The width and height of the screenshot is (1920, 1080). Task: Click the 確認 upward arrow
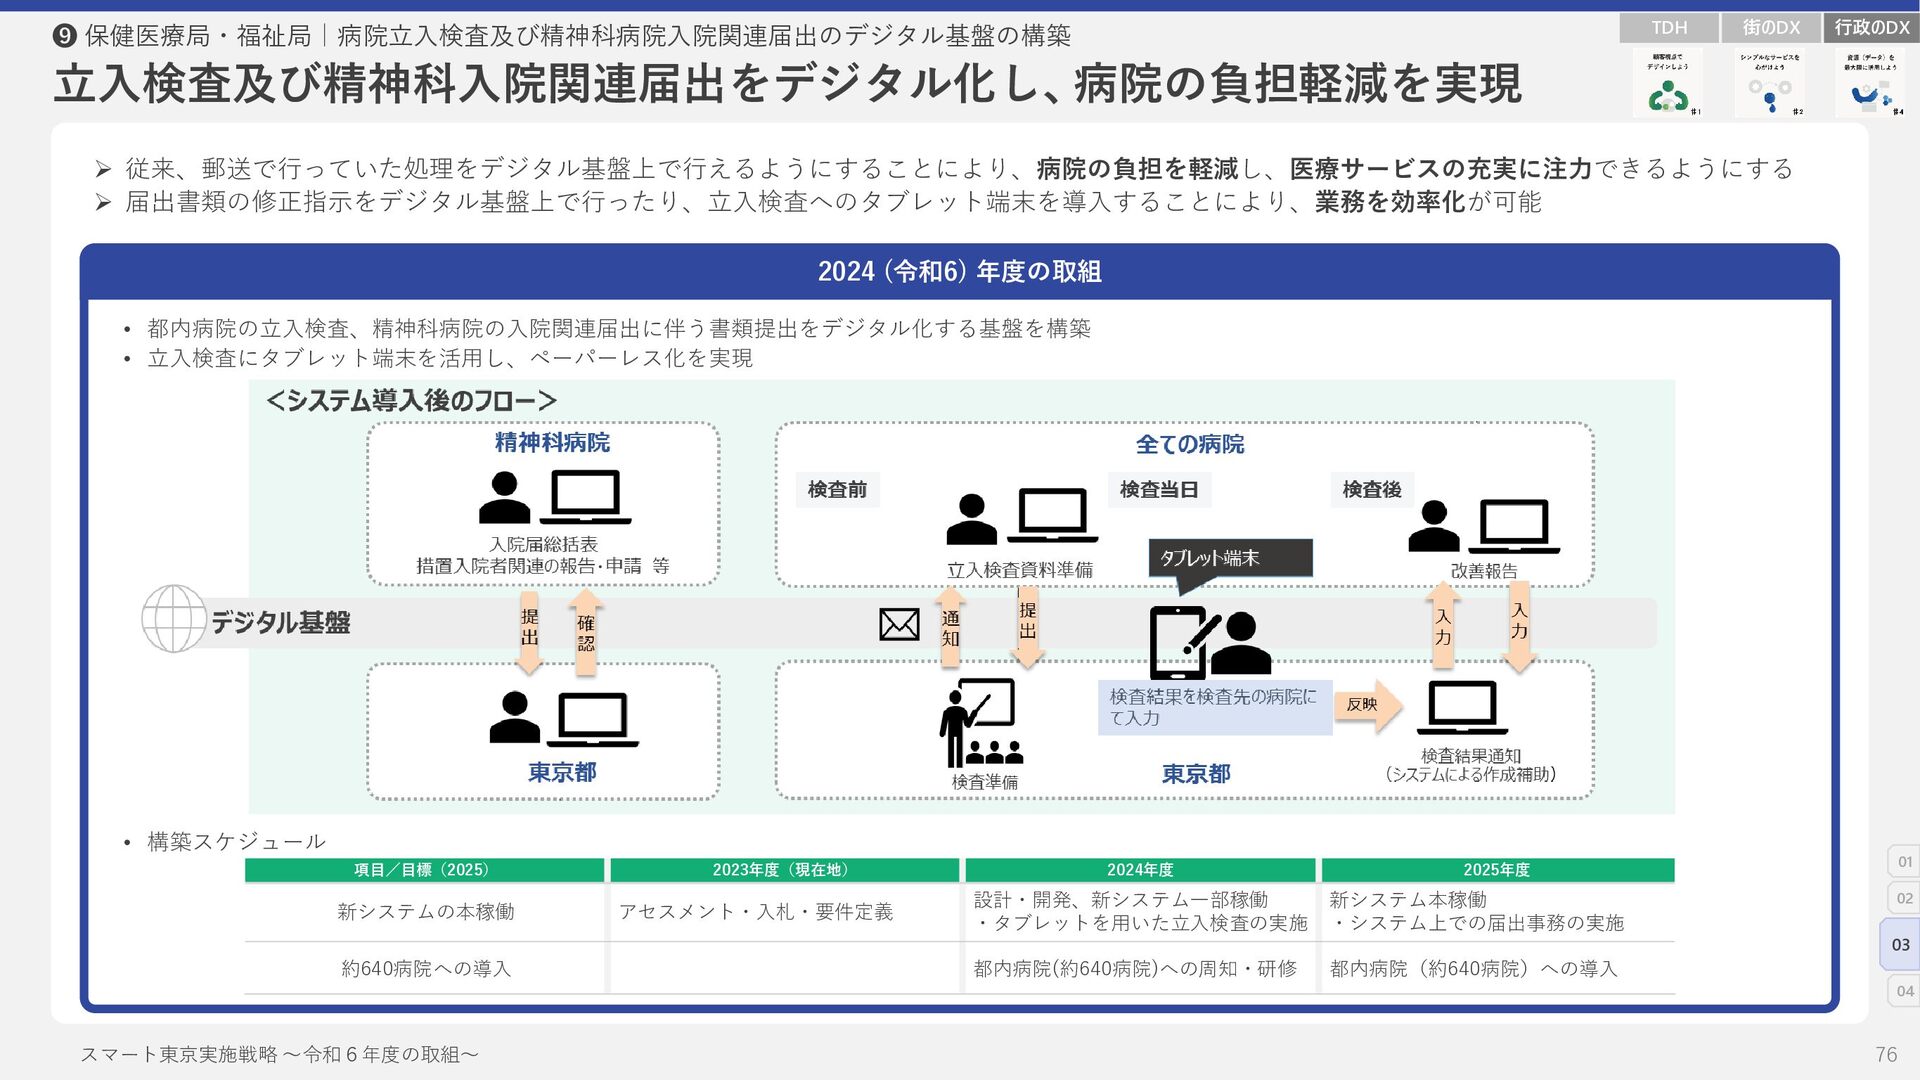(x=585, y=632)
